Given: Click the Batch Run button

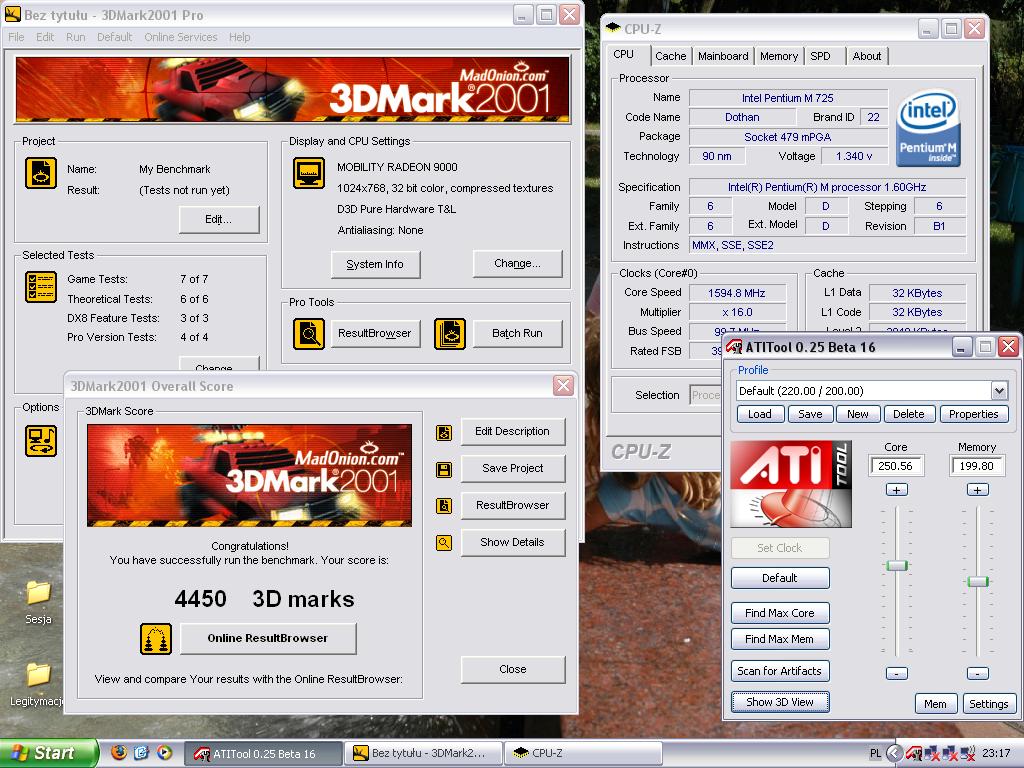Looking at the screenshot, I should tap(517, 334).
